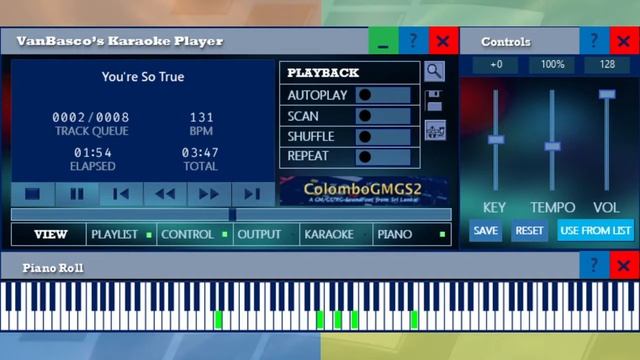Fast forward the current song
Viewport: 640px width, 360px height.
209,193
